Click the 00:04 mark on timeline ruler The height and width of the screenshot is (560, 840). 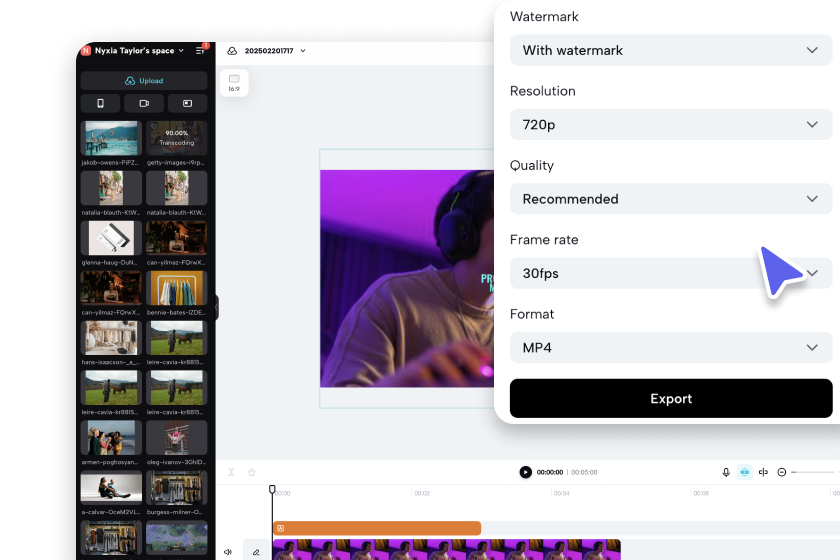[x=561, y=493]
